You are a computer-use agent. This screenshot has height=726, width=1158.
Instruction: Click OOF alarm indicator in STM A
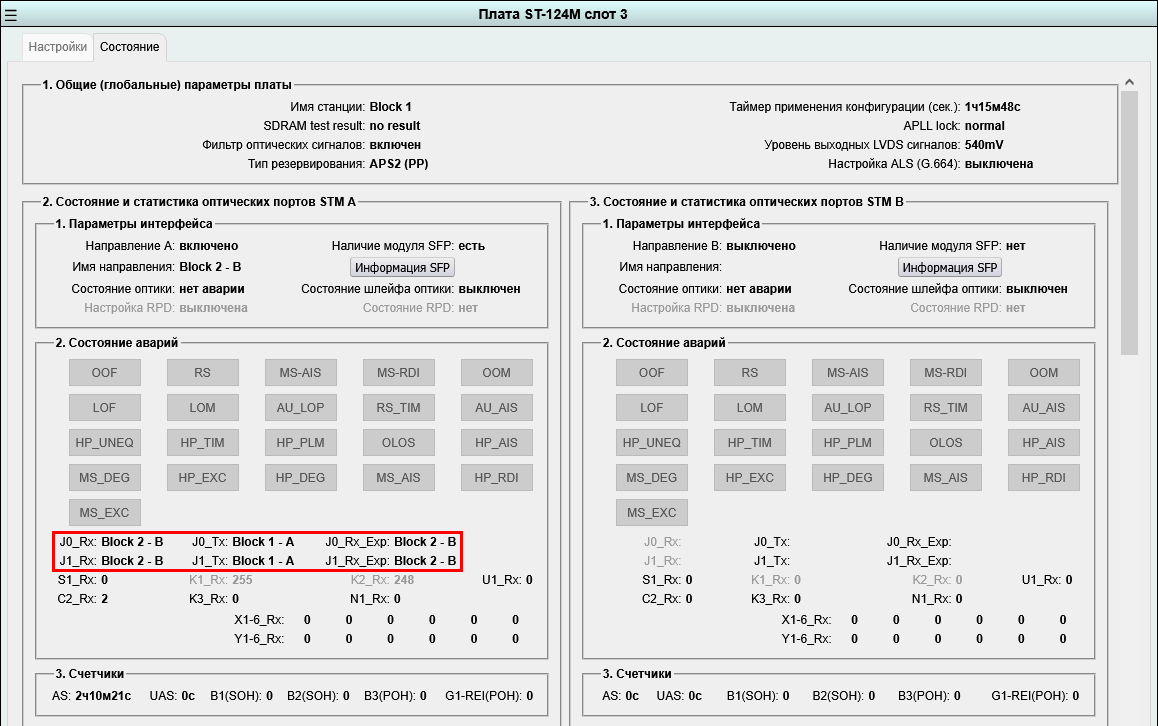coord(105,373)
